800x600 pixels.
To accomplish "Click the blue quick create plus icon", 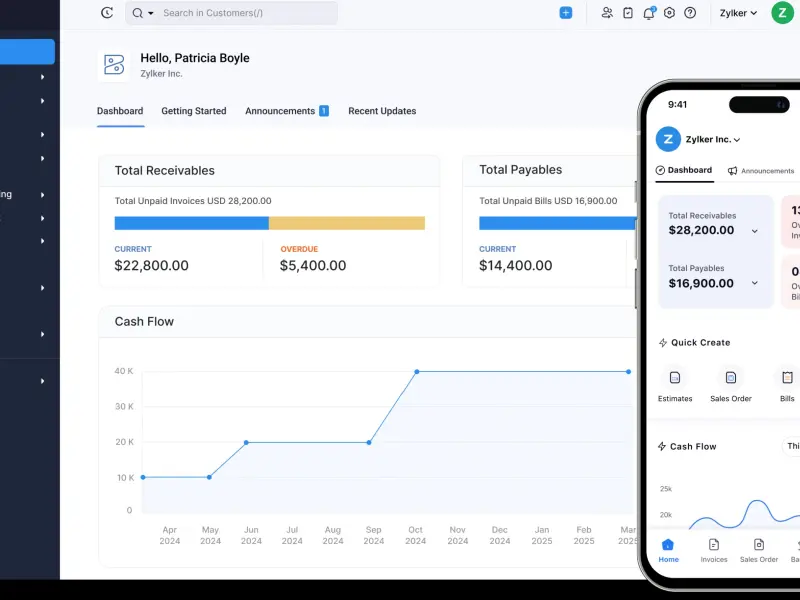I will click(x=565, y=13).
